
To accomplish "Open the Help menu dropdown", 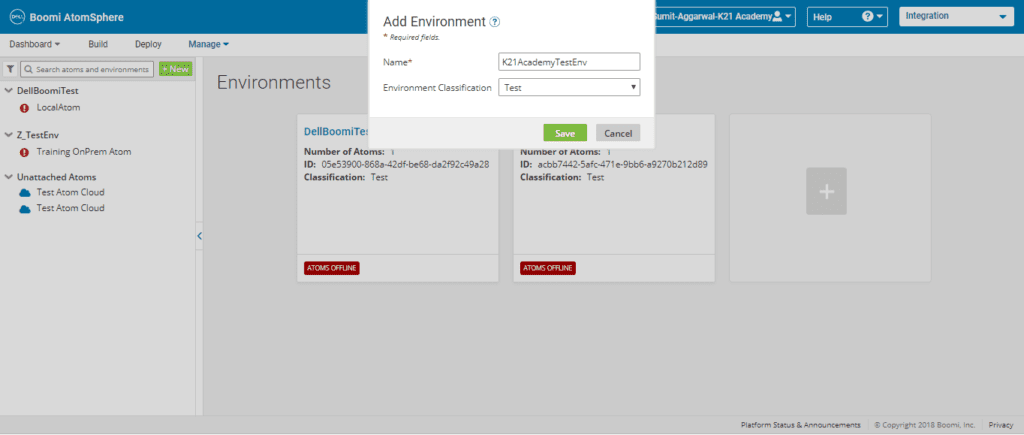I will pyautogui.click(x=847, y=17).
